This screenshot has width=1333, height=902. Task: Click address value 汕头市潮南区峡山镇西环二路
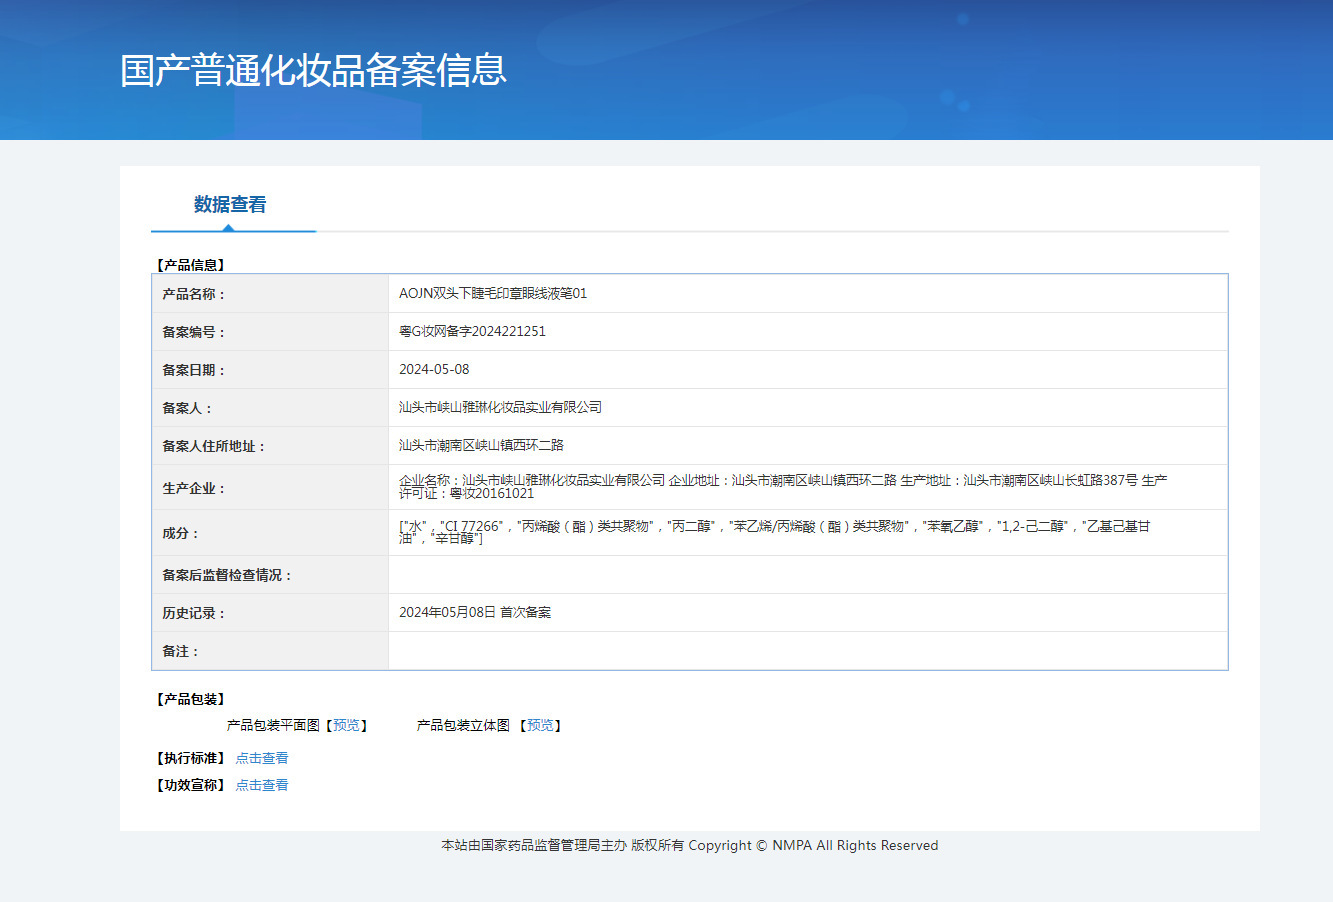[481, 445]
